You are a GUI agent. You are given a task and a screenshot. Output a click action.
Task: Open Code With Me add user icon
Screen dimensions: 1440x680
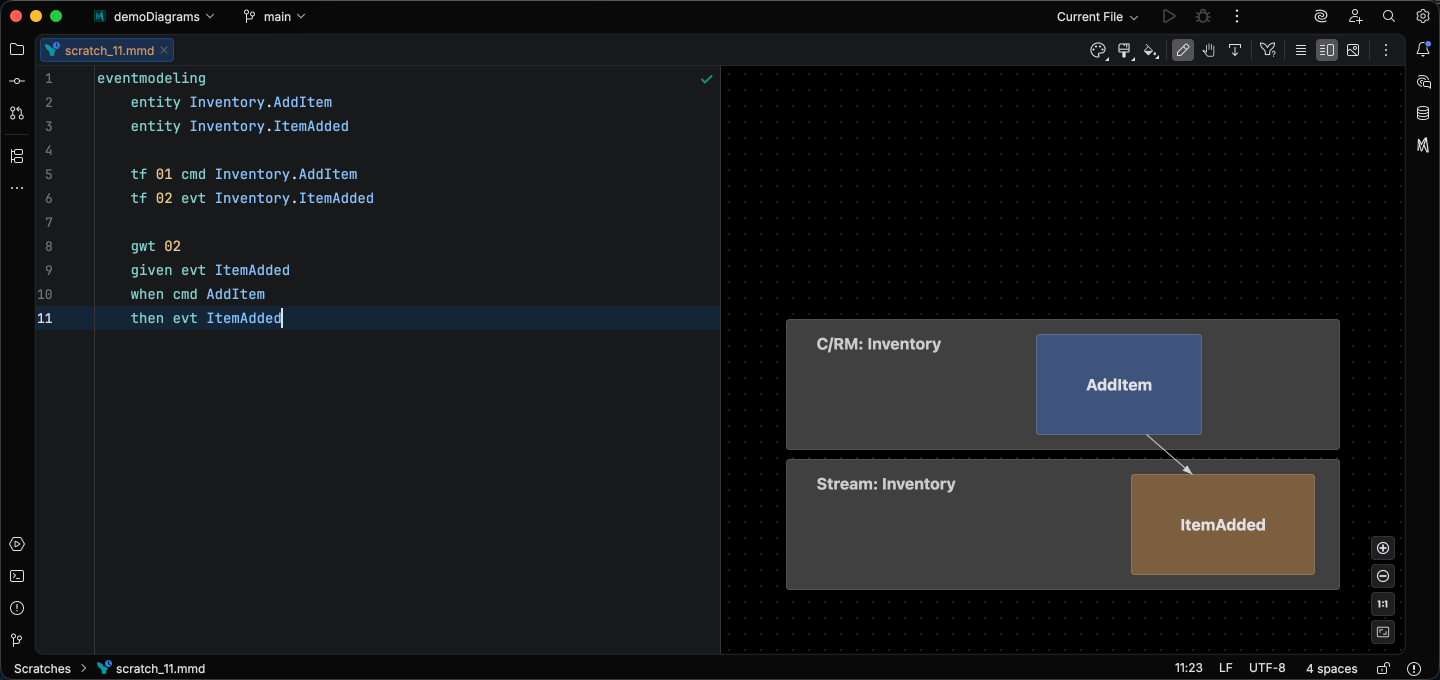pos(1355,16)
